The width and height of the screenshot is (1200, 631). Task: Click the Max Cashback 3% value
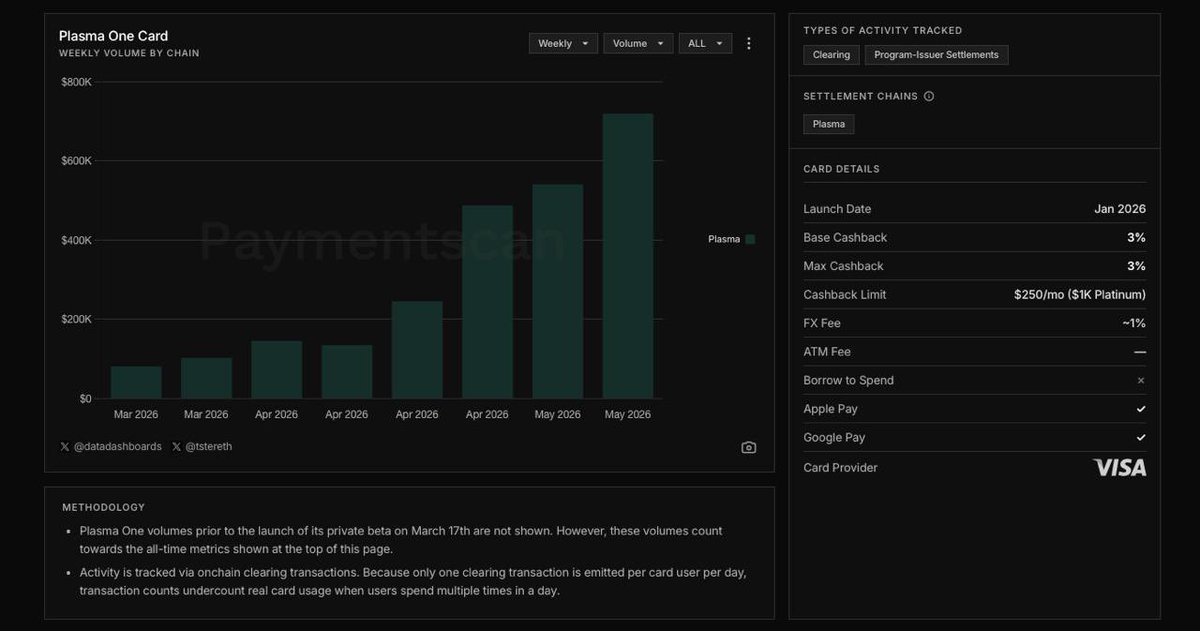(1136, 266)
